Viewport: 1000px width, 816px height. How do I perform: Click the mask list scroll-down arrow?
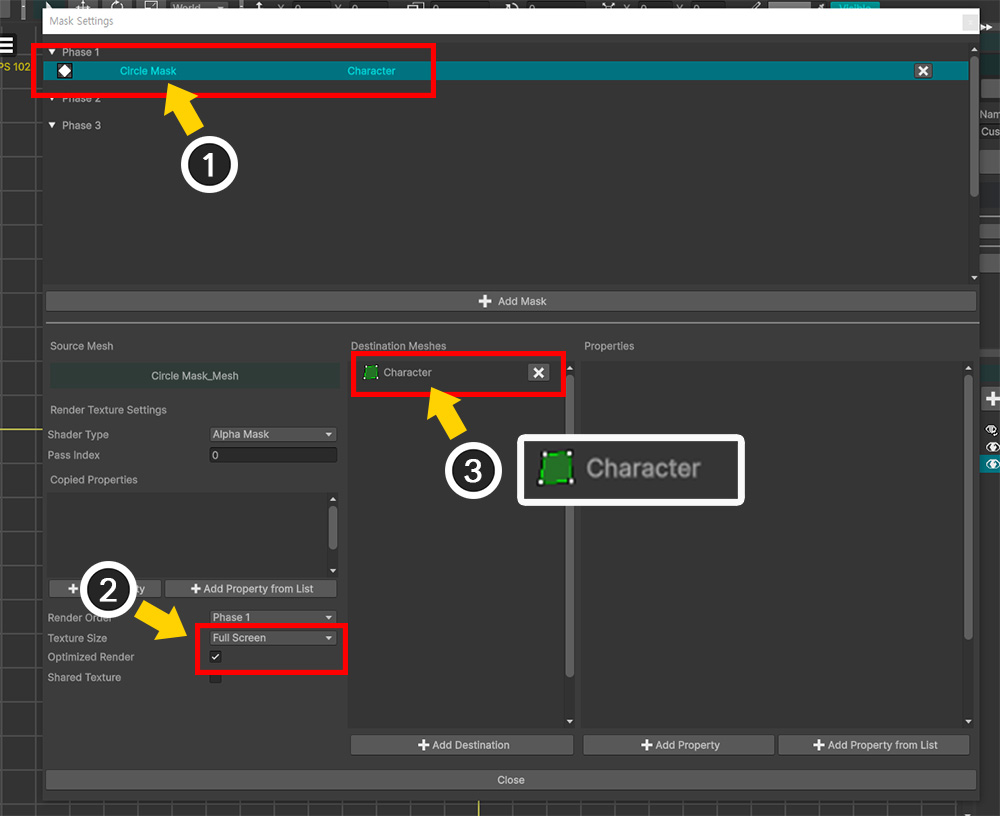[974, 278]
